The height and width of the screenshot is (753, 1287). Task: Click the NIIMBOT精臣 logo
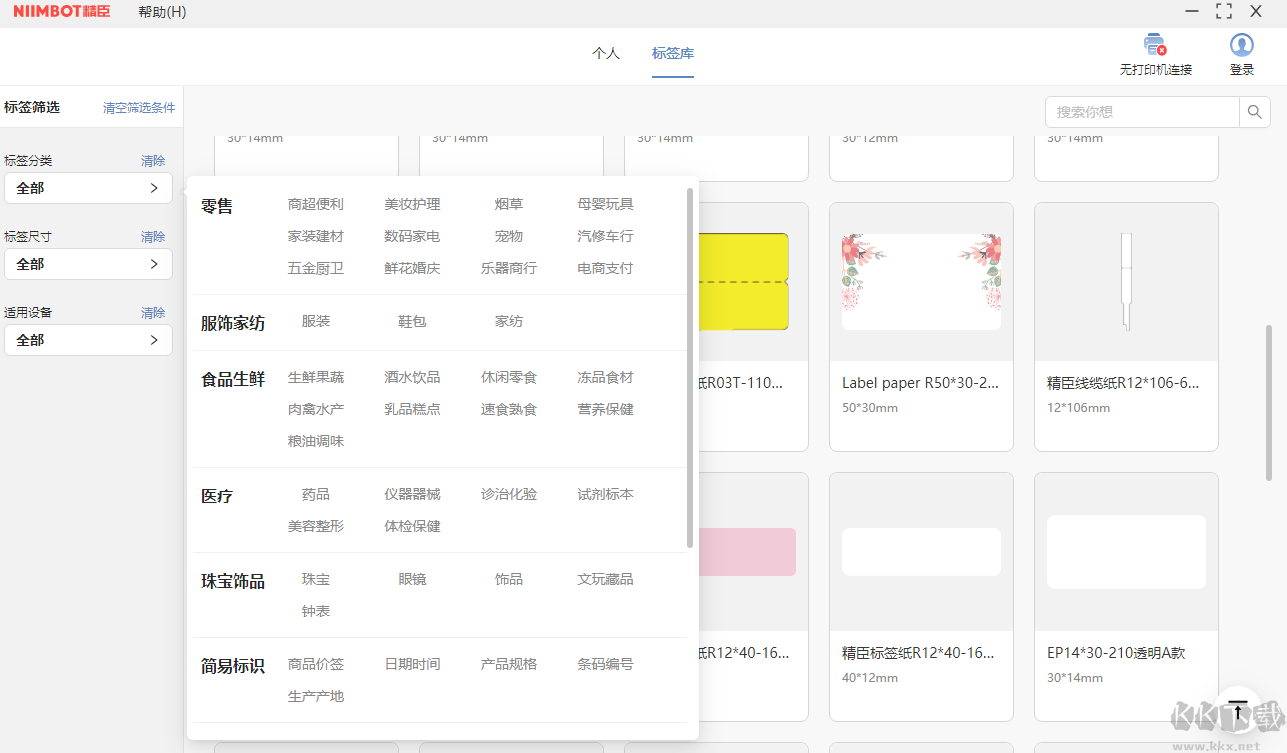(60, 12)
